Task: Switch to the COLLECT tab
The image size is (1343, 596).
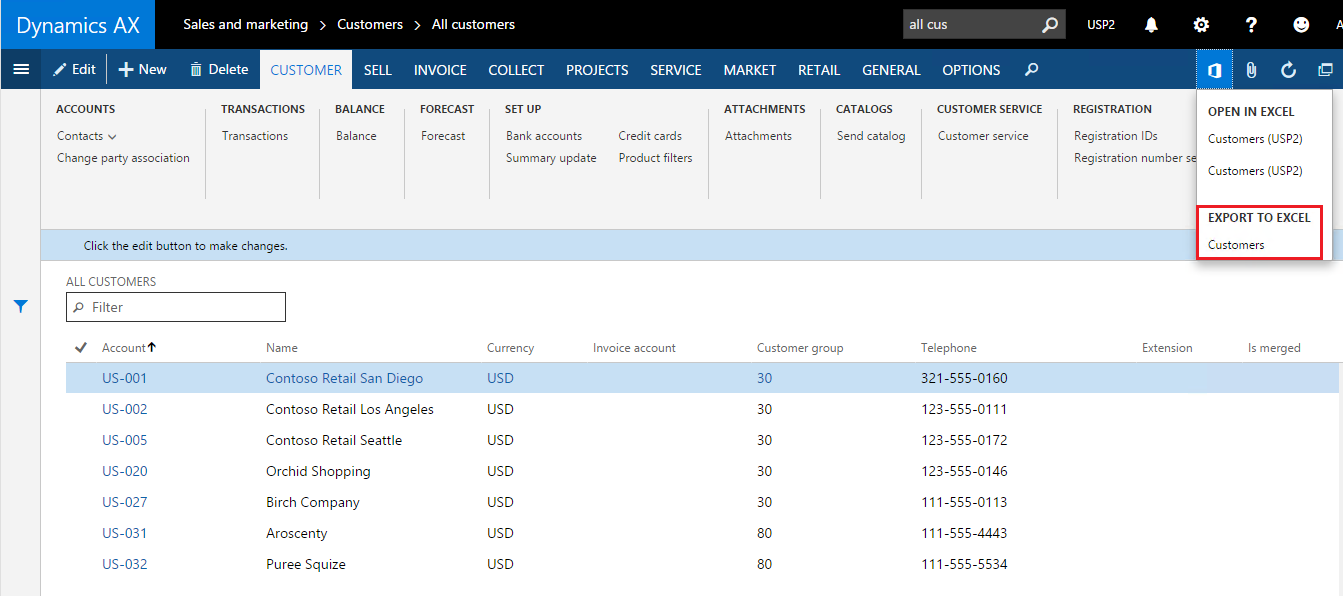Action: 516,70
